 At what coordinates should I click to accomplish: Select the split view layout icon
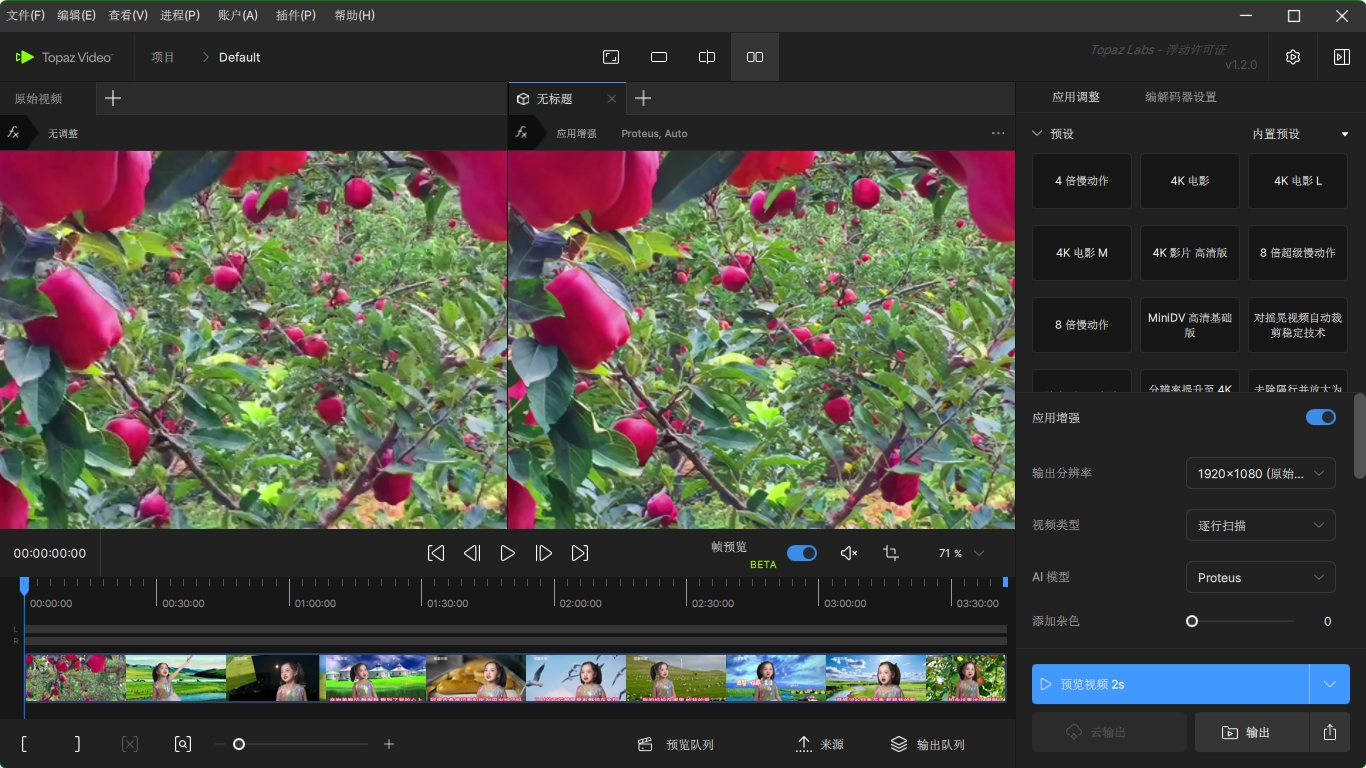click(x=707, y=57)
